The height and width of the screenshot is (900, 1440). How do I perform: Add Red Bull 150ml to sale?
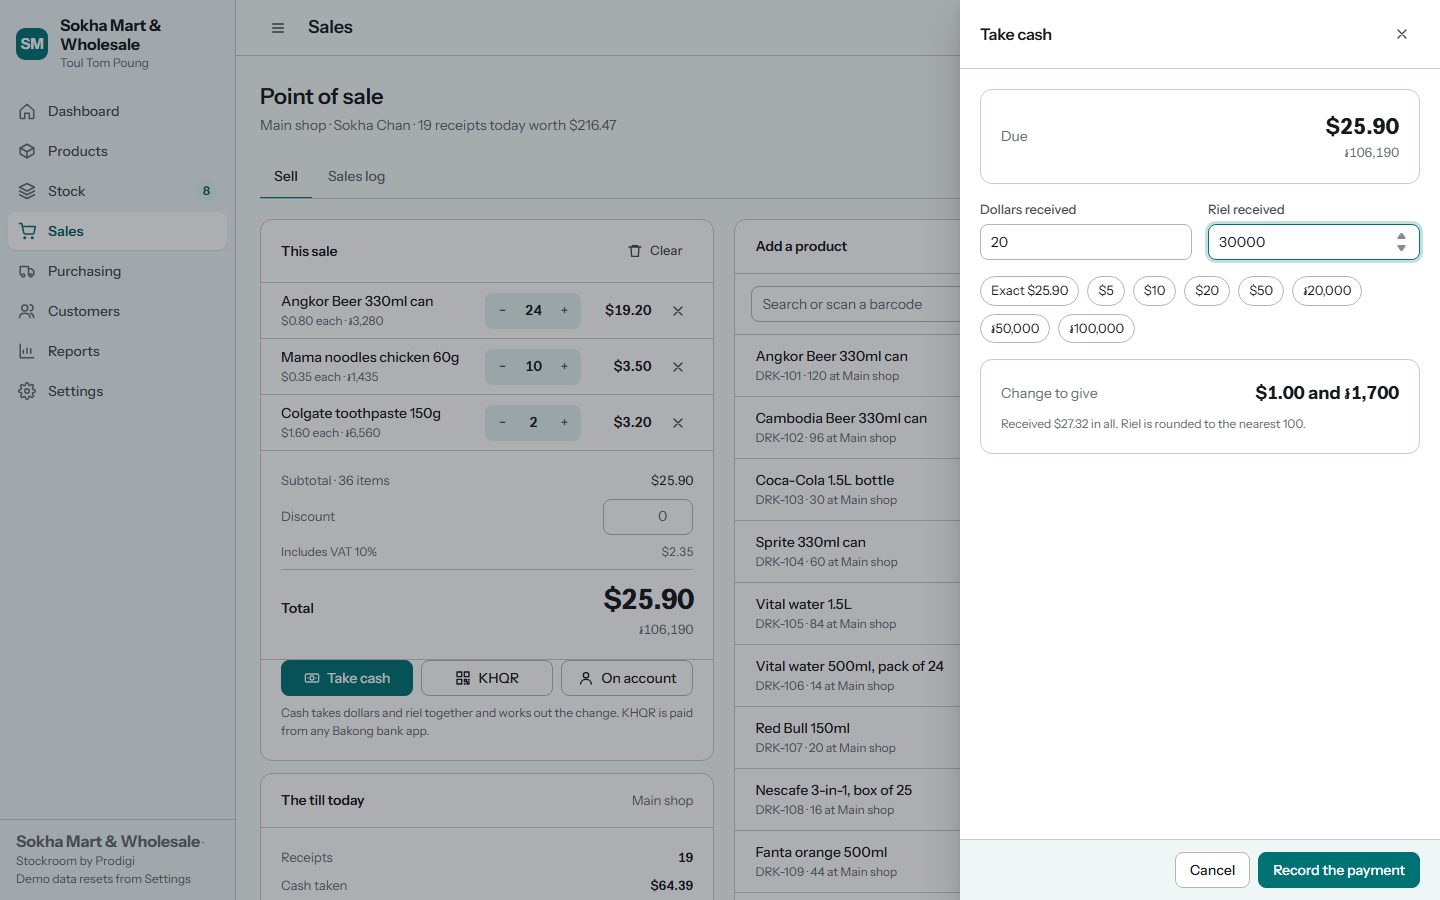pos(848,738)
